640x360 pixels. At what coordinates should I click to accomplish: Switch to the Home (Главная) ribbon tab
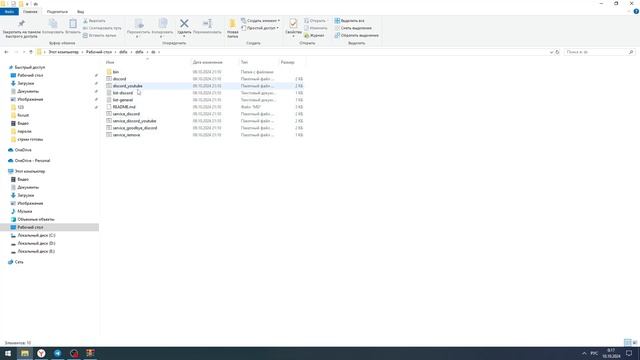point(30,11)
